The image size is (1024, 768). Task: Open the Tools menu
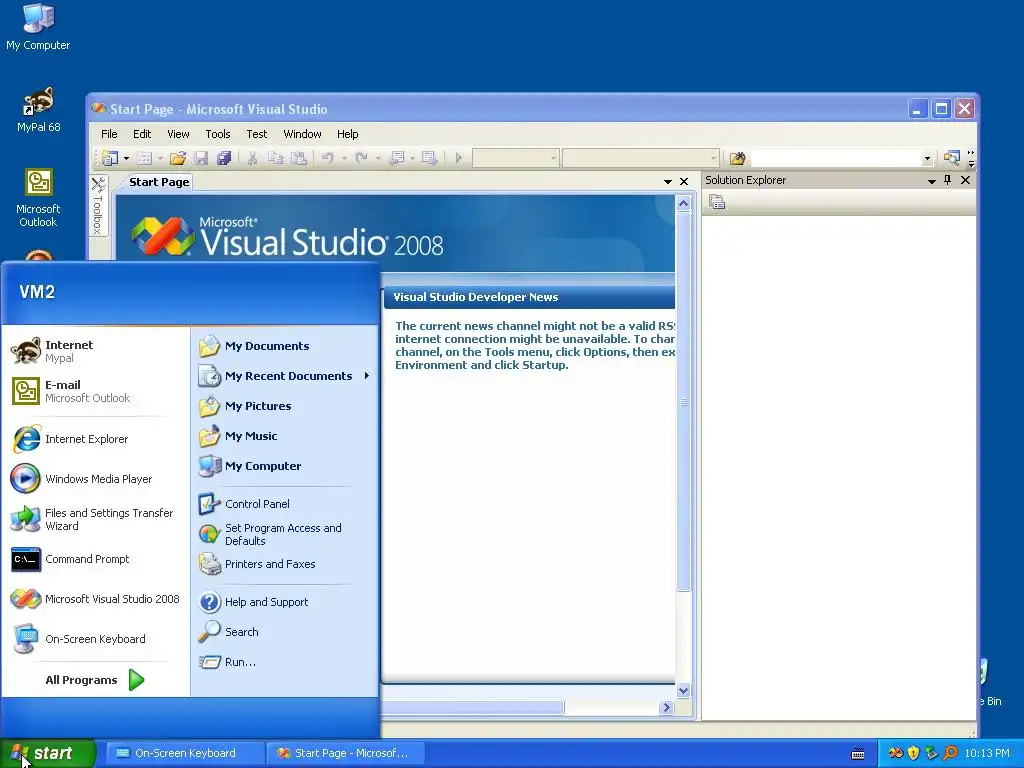tap(217, 134)
